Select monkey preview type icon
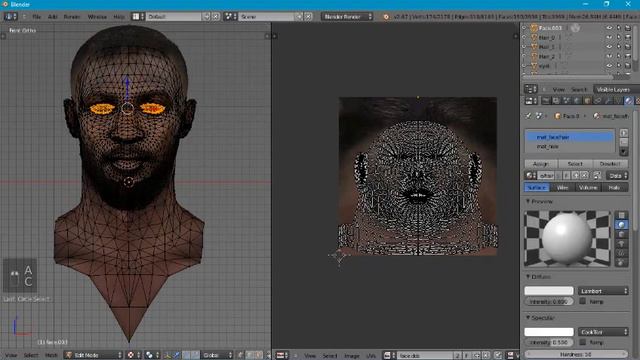 pyautogui.click(x=621, y=244)
